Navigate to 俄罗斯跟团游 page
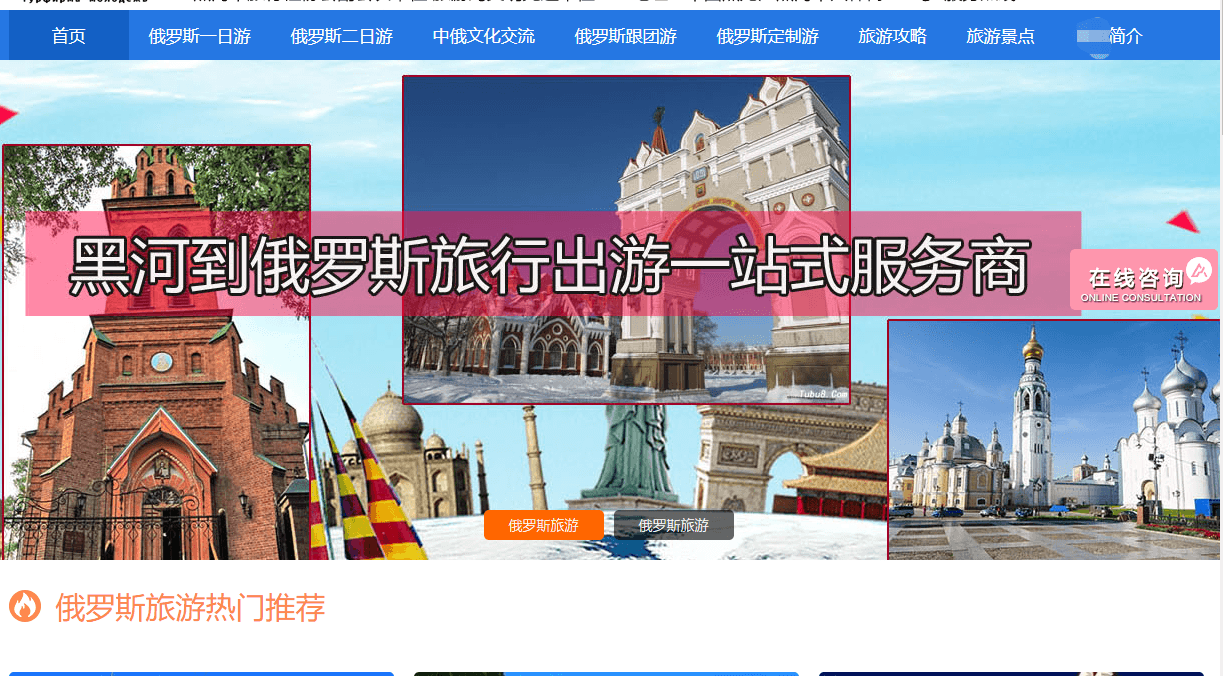The image size is (1223, 676). click(625, 36)
